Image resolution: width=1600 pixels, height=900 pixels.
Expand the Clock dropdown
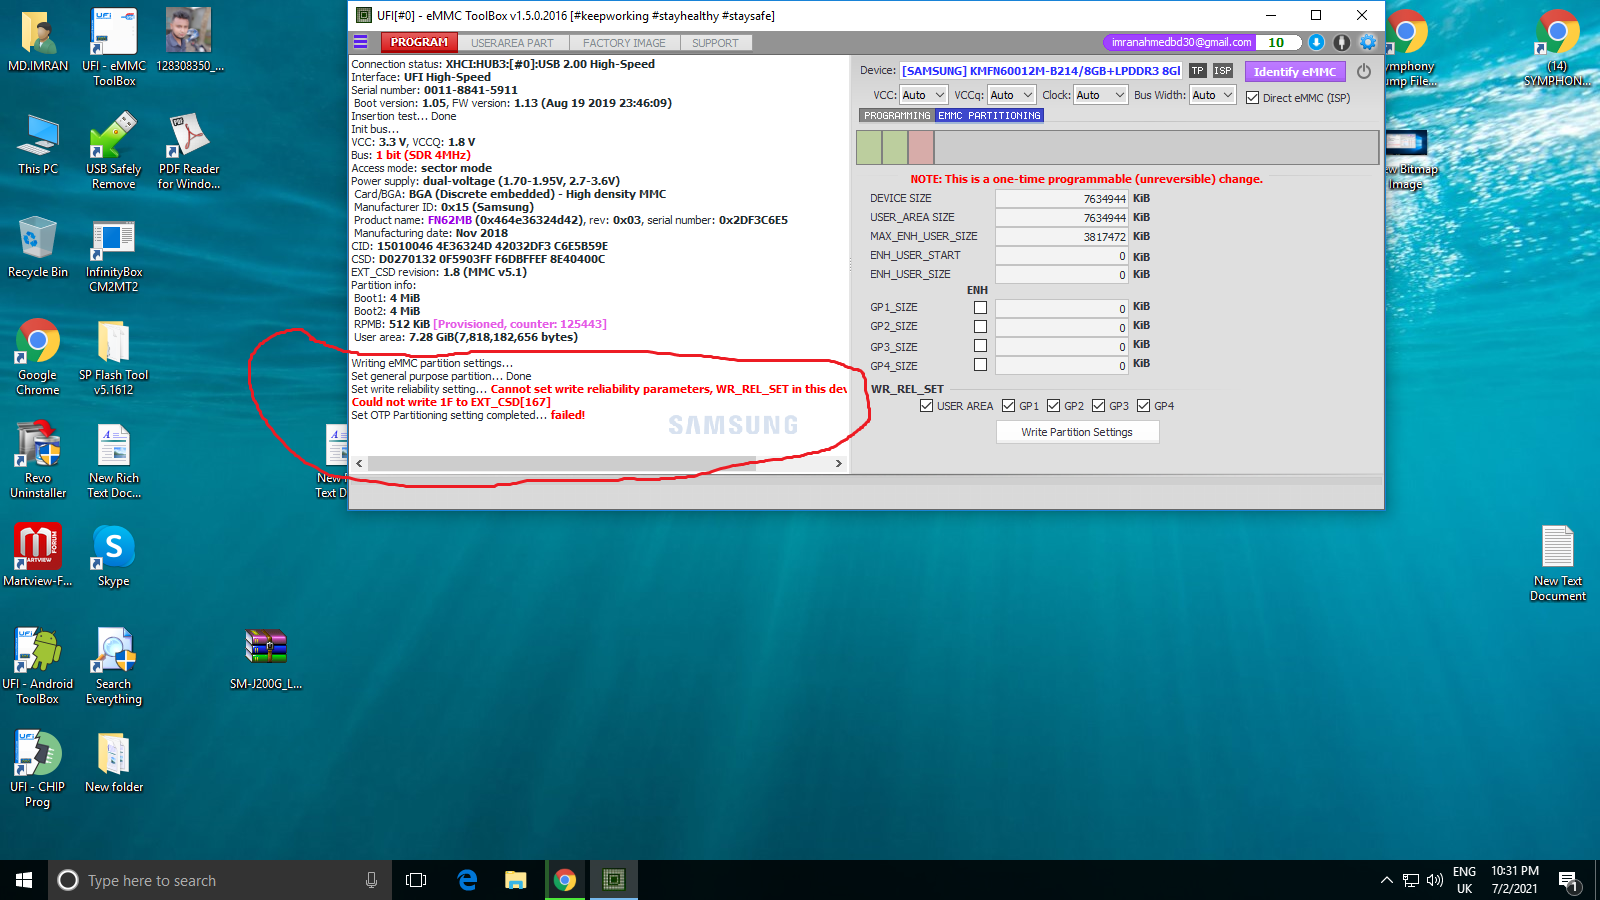(1100, 95)
